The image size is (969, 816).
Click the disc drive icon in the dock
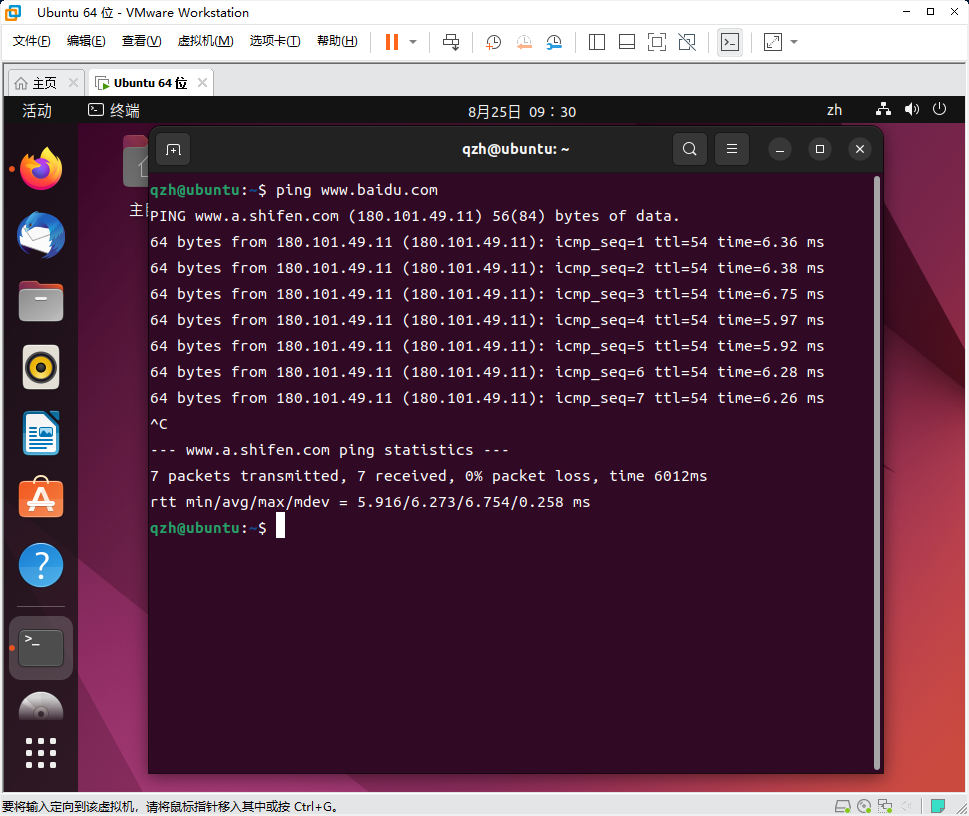[x=41, y=707]
